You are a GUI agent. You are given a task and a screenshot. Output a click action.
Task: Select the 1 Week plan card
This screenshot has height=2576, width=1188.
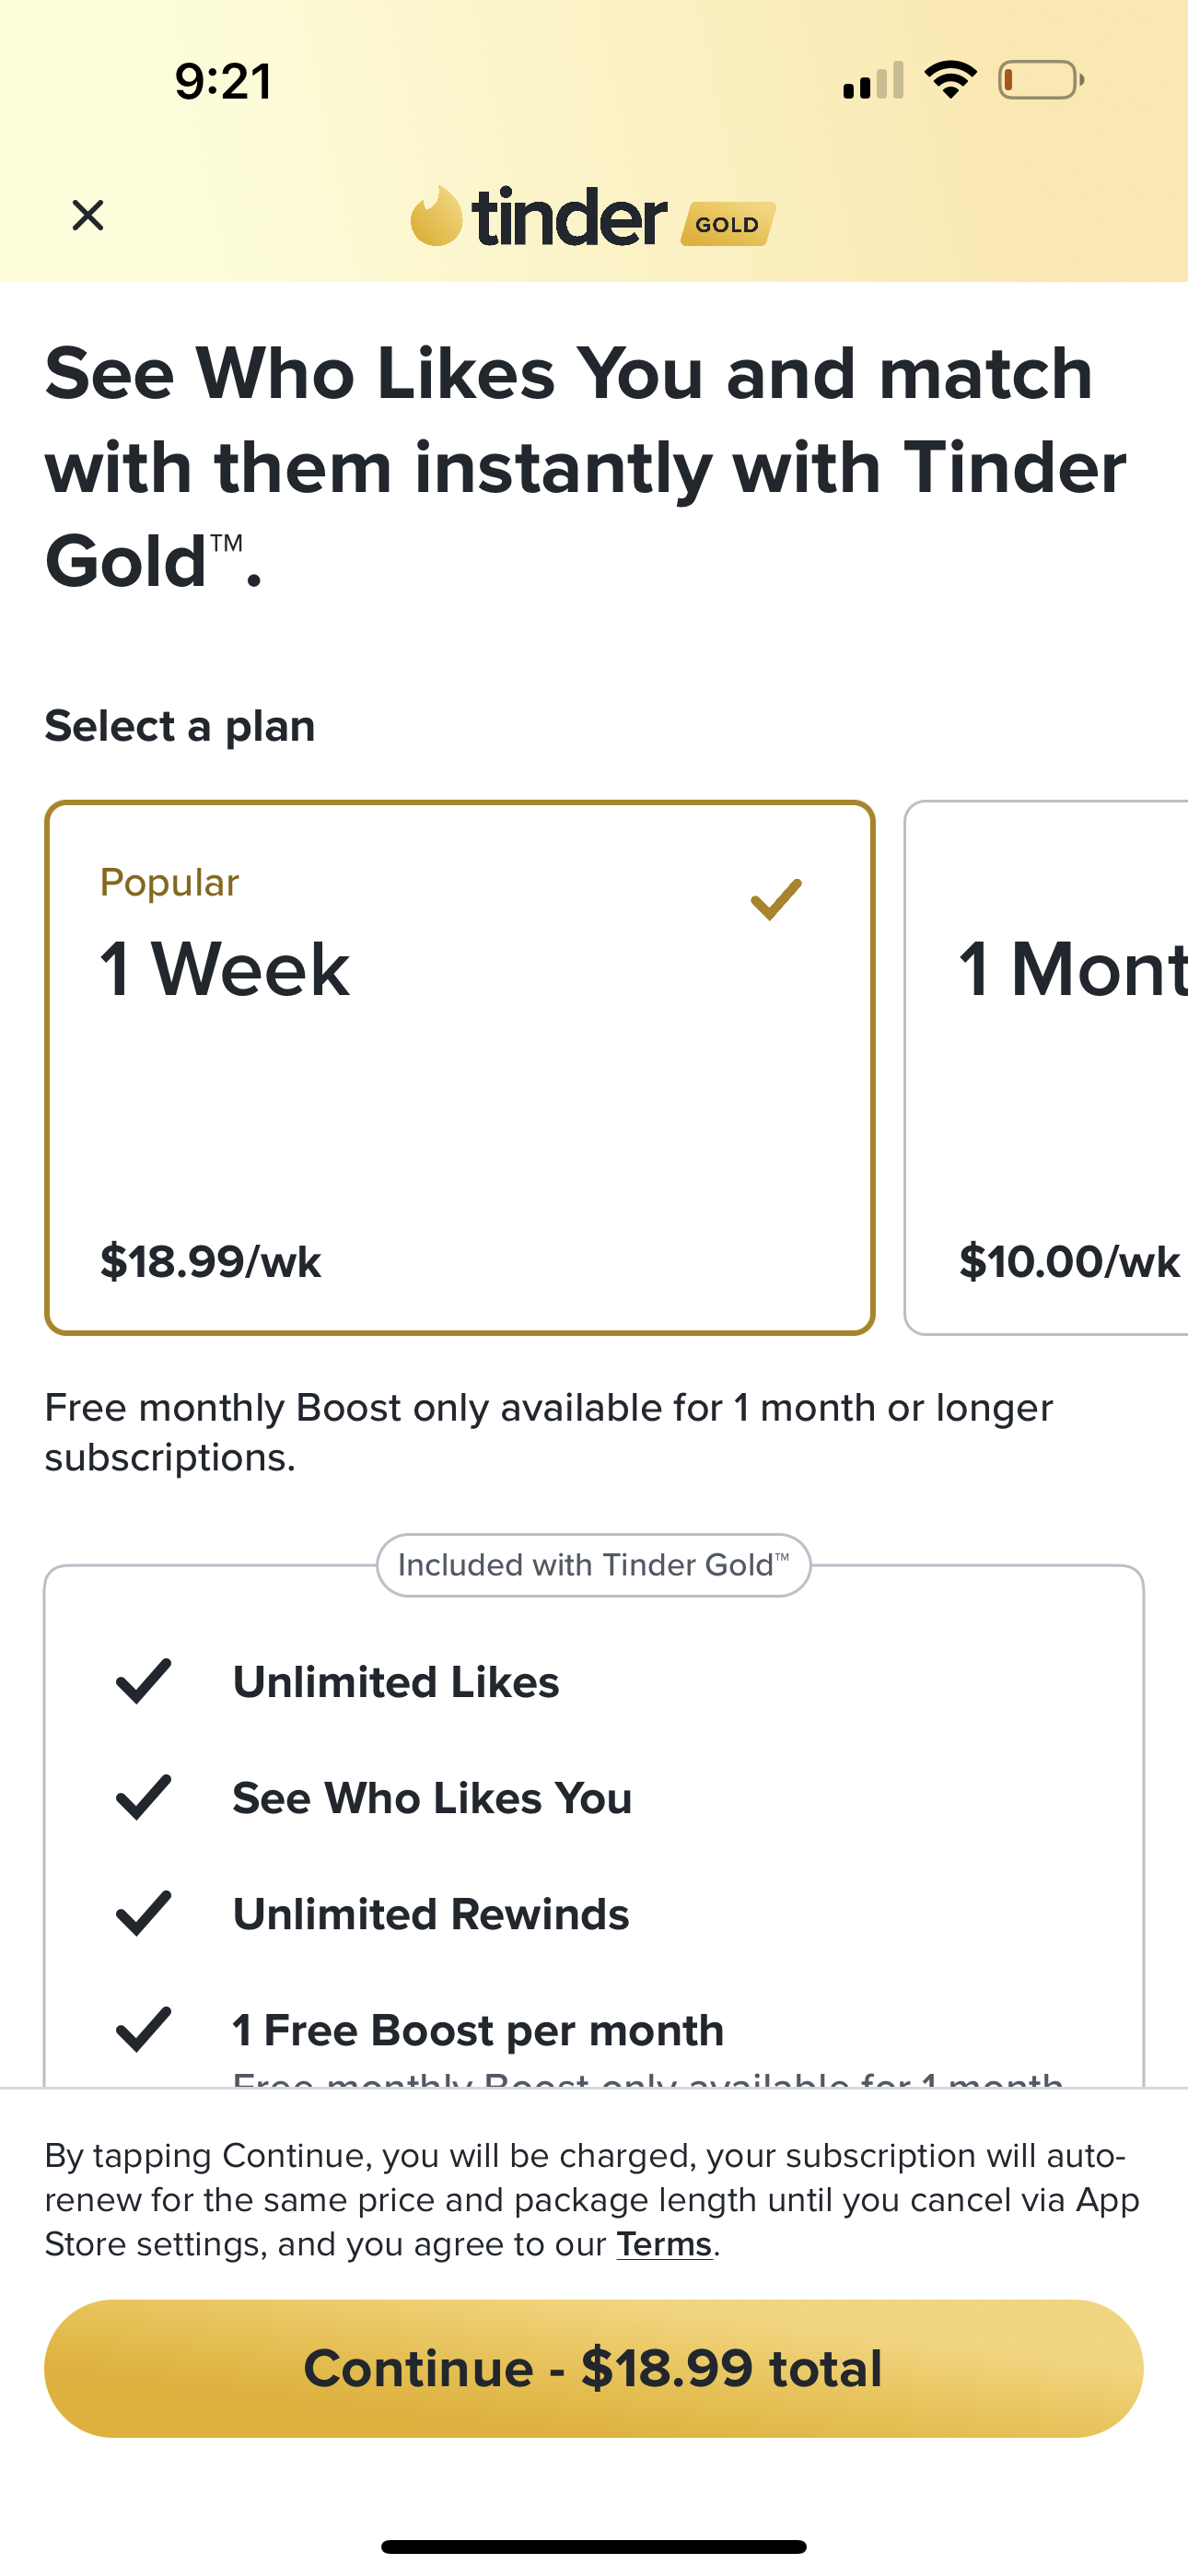[x=459, y=1067]
